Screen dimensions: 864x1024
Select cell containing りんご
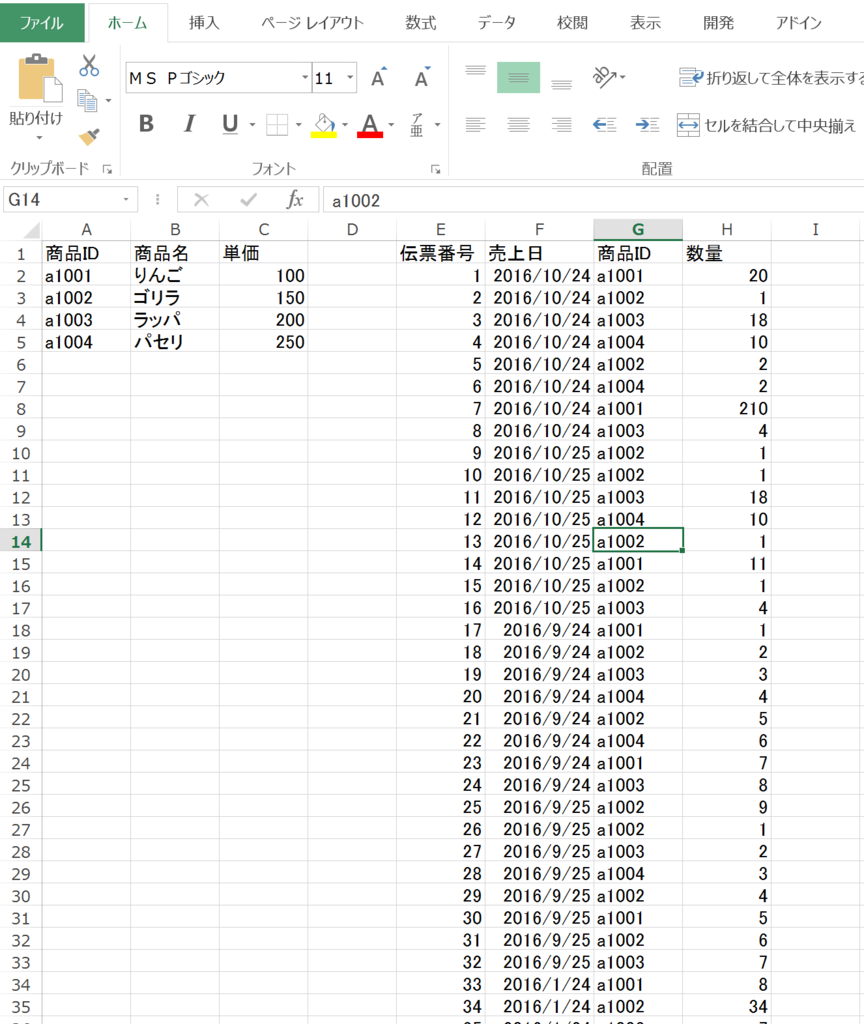[x=174, y=276]
